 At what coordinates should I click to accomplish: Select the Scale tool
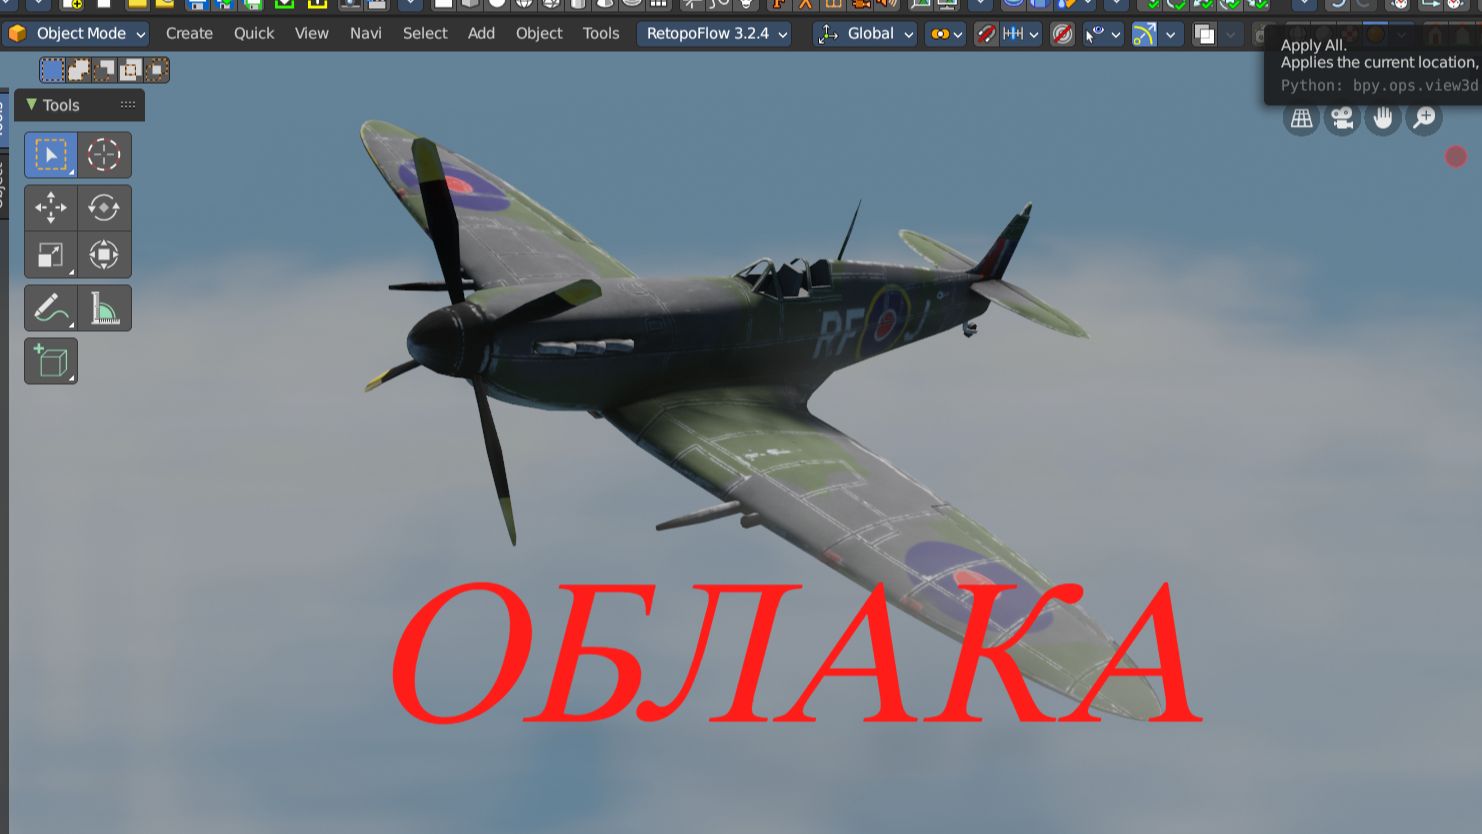tap(50, 255)
